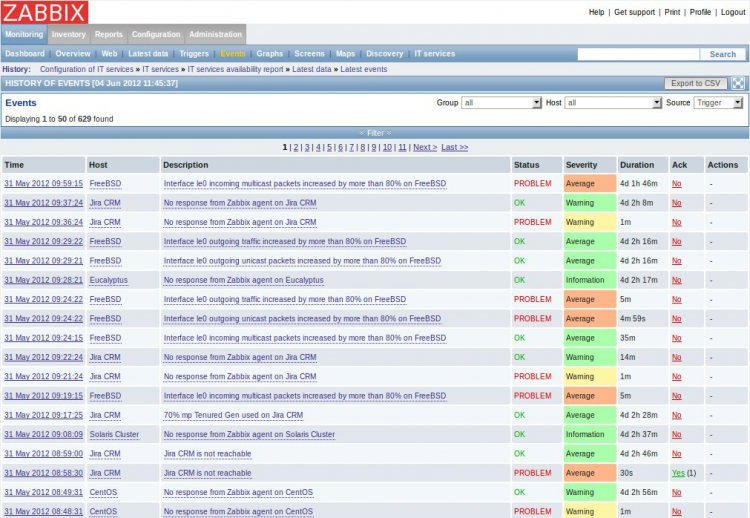Open the Logout link
This screenshot has width=750, height=518.
(733, 12)
